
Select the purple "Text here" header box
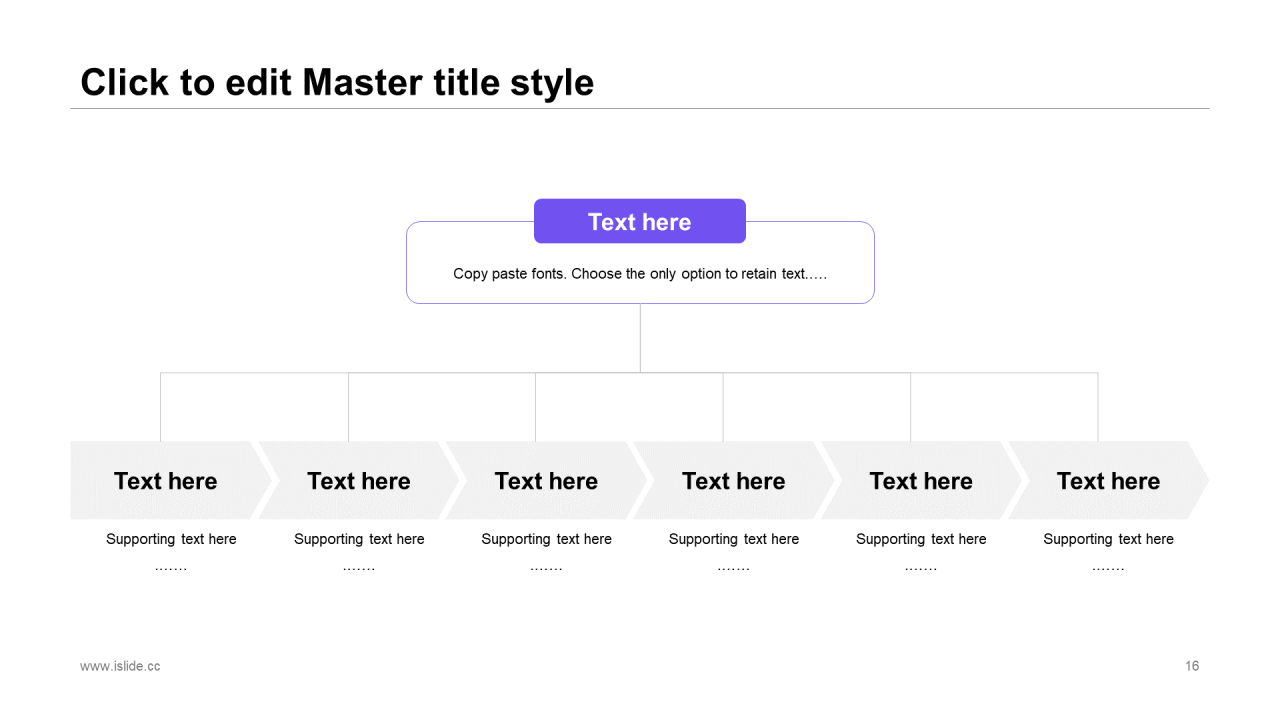pyautogui.click(x=640, y=221)
